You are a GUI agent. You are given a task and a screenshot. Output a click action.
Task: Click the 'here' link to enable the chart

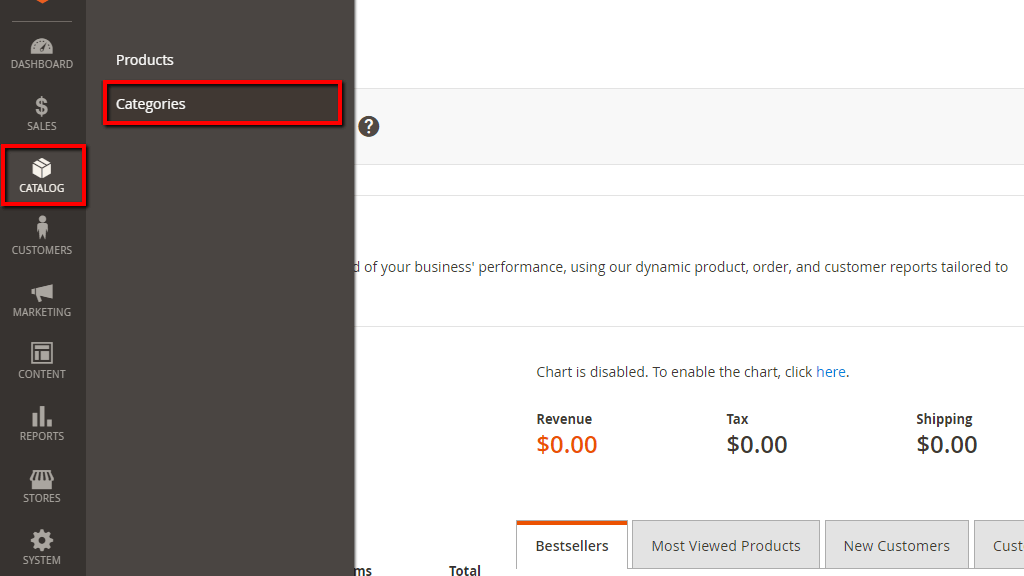(x=831, y=371)
